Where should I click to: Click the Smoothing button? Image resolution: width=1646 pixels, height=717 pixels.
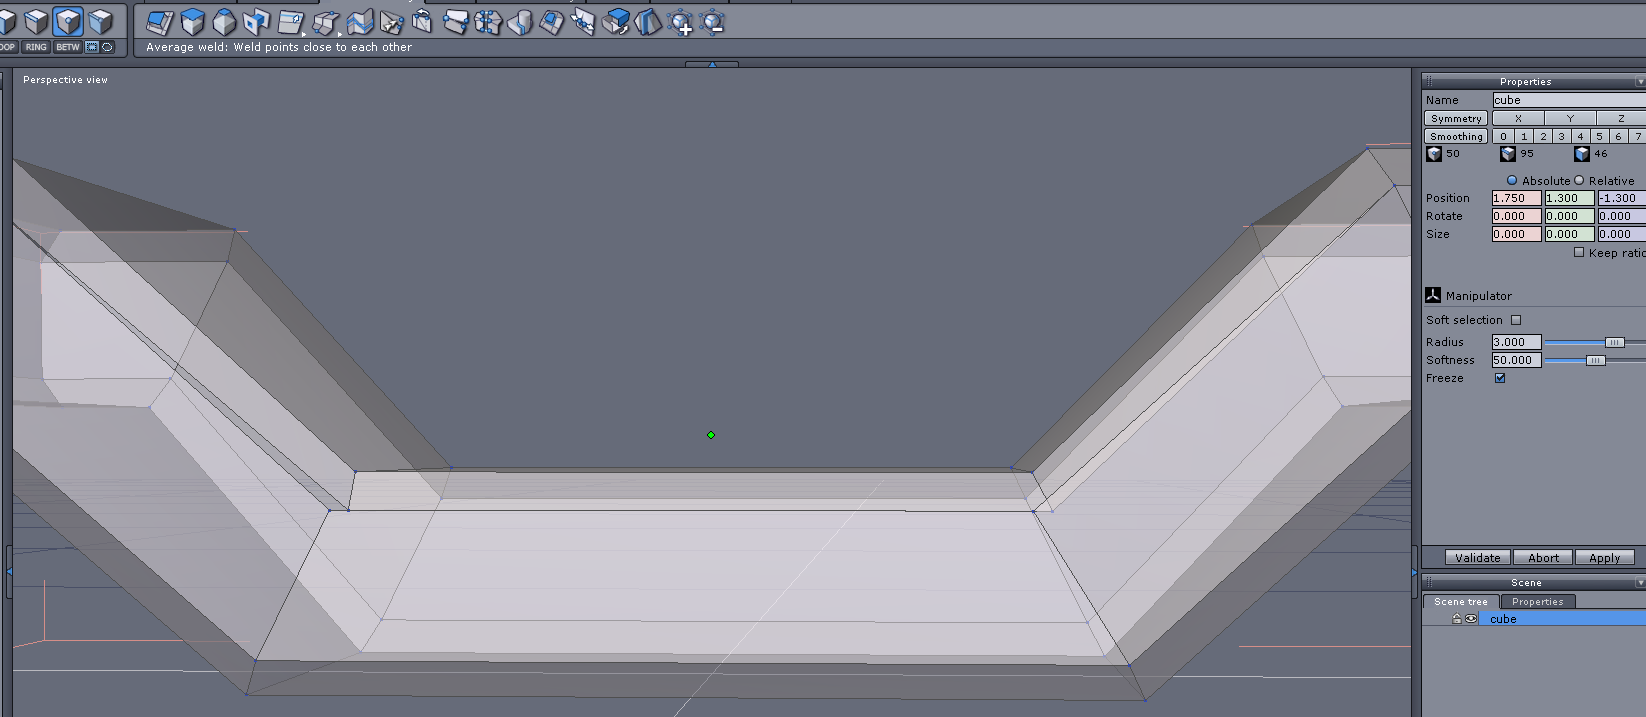click(1456, 136)
